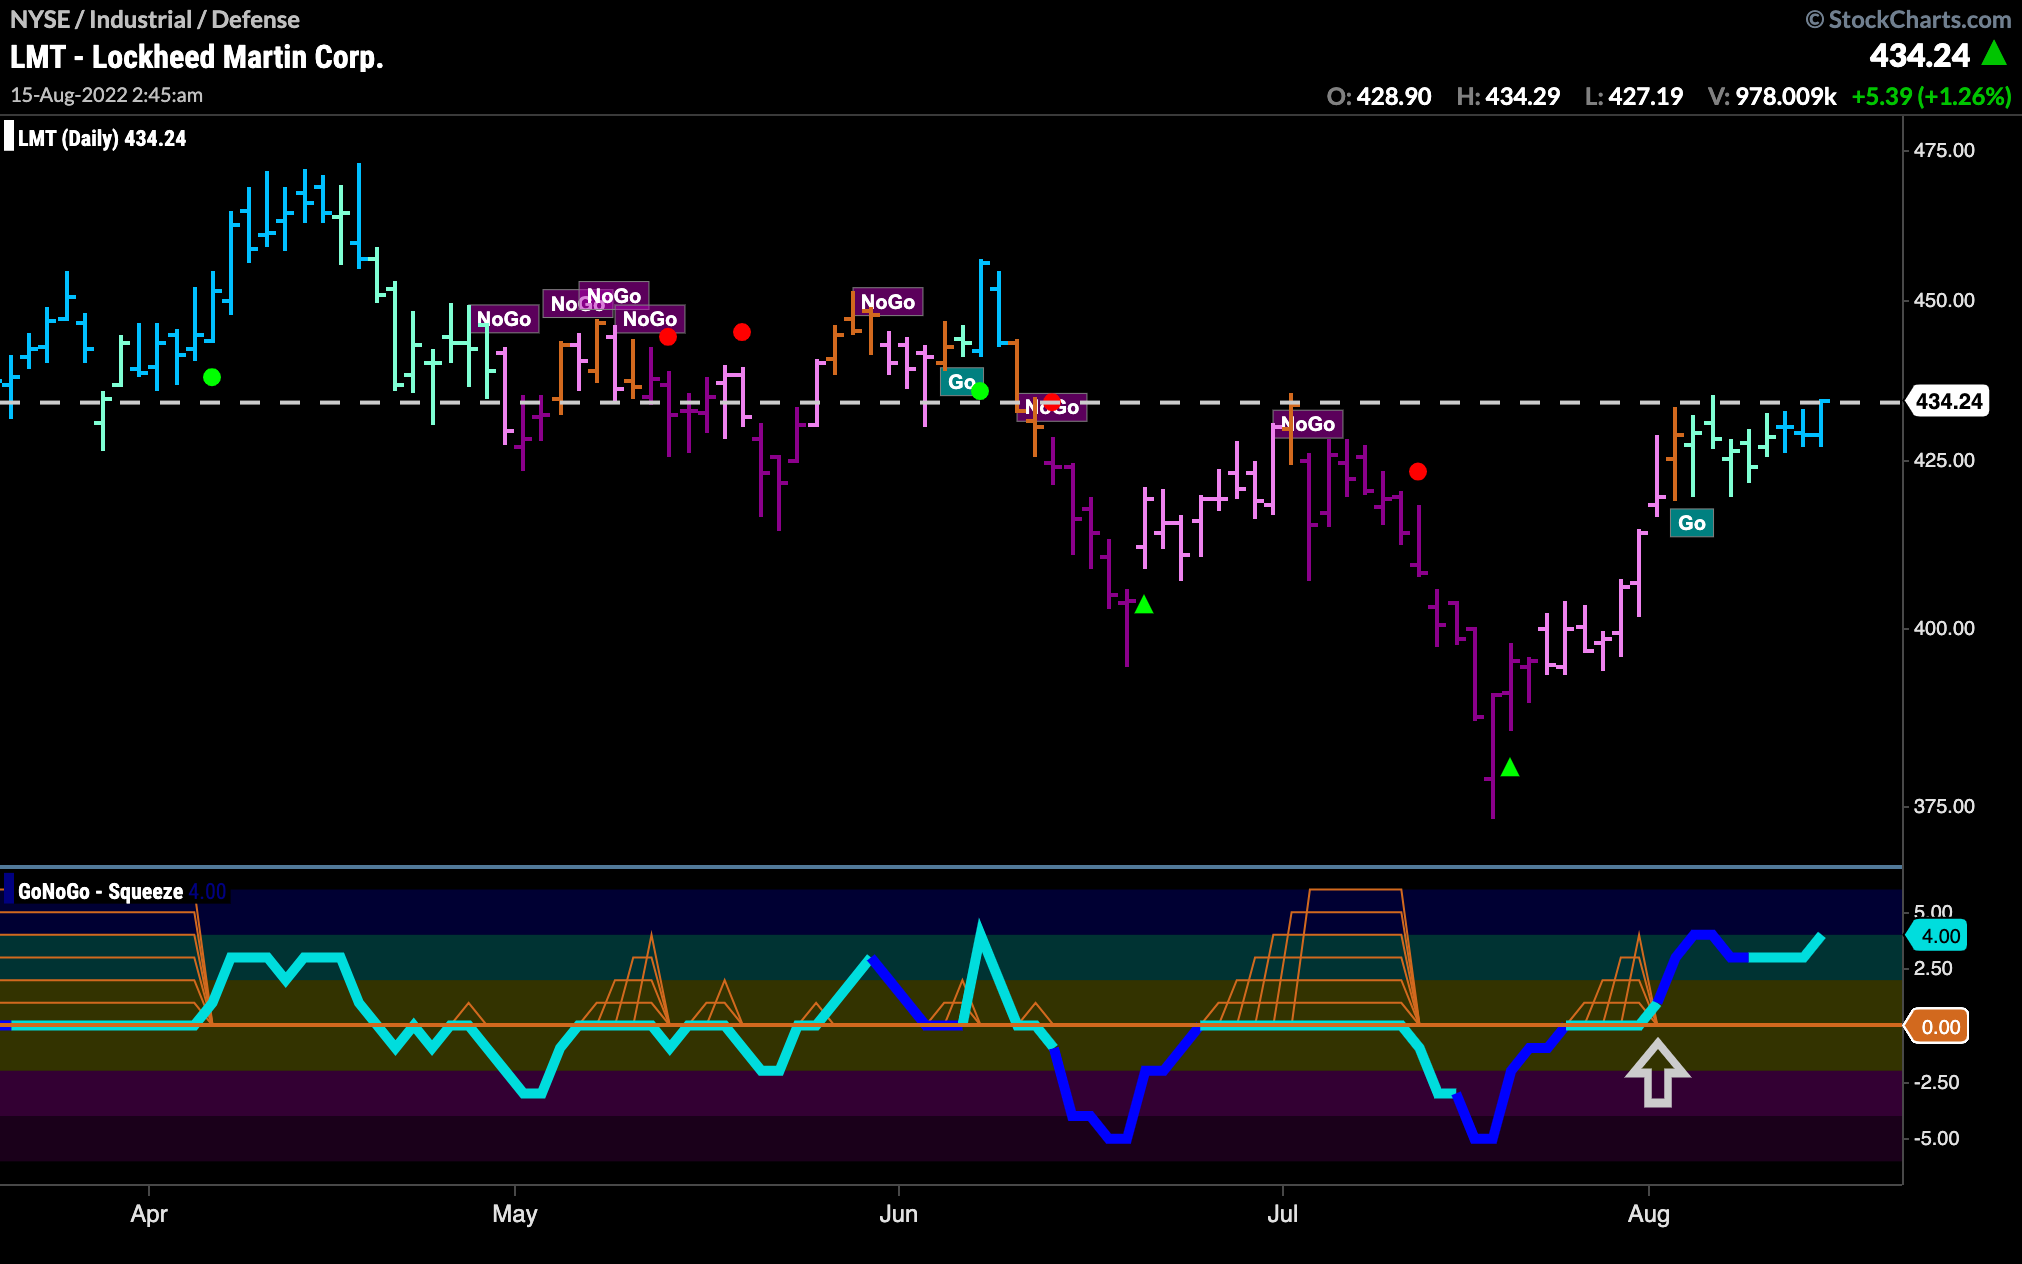This screenshot has height=1264, width=2022.
Task: Click the change value +5.39 (+1.26%)
Action: point(1931,96)
